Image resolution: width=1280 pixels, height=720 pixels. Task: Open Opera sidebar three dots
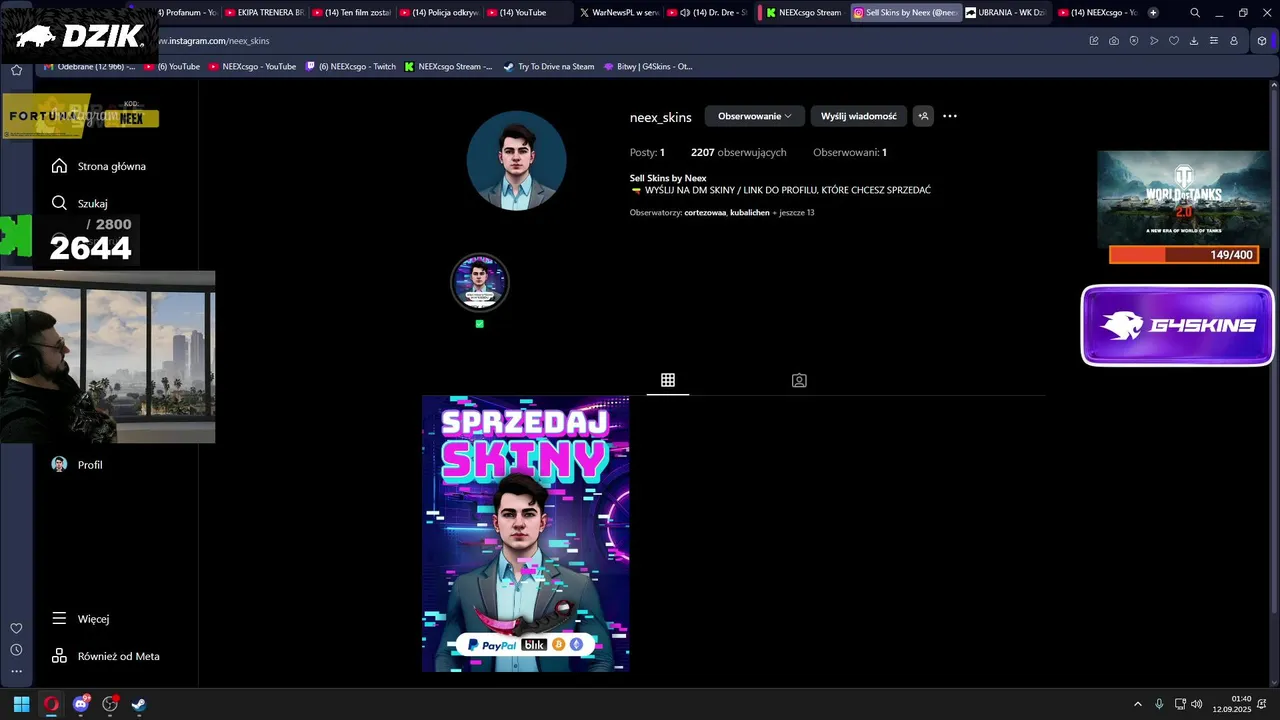tap(16, 672)
